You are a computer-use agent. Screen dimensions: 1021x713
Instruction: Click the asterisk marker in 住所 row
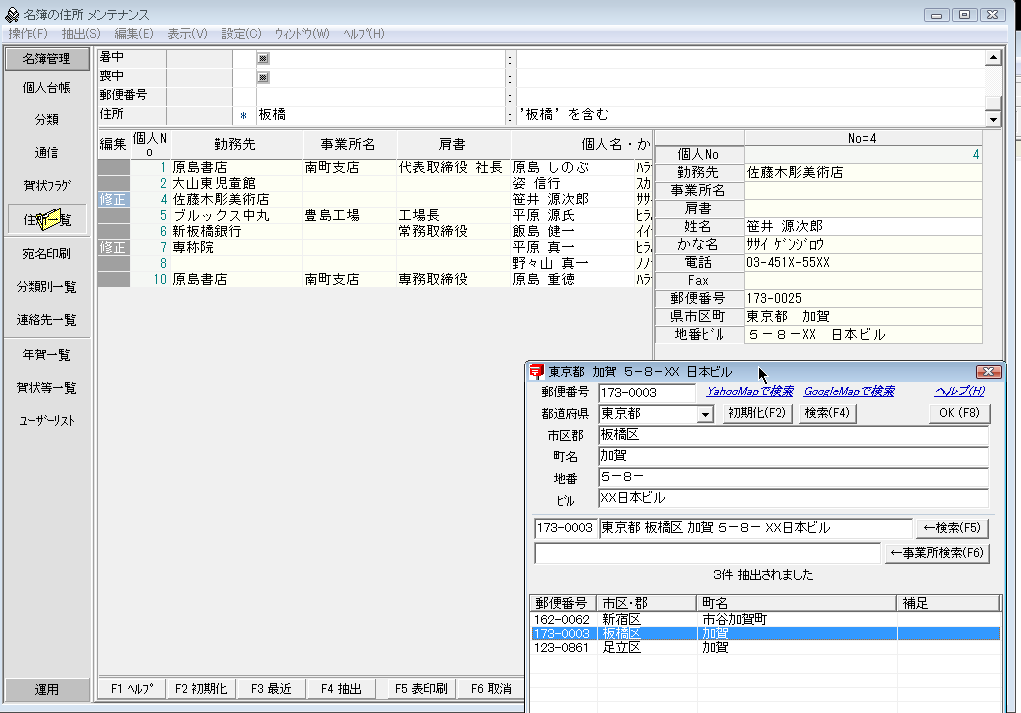tap(243, 115)
